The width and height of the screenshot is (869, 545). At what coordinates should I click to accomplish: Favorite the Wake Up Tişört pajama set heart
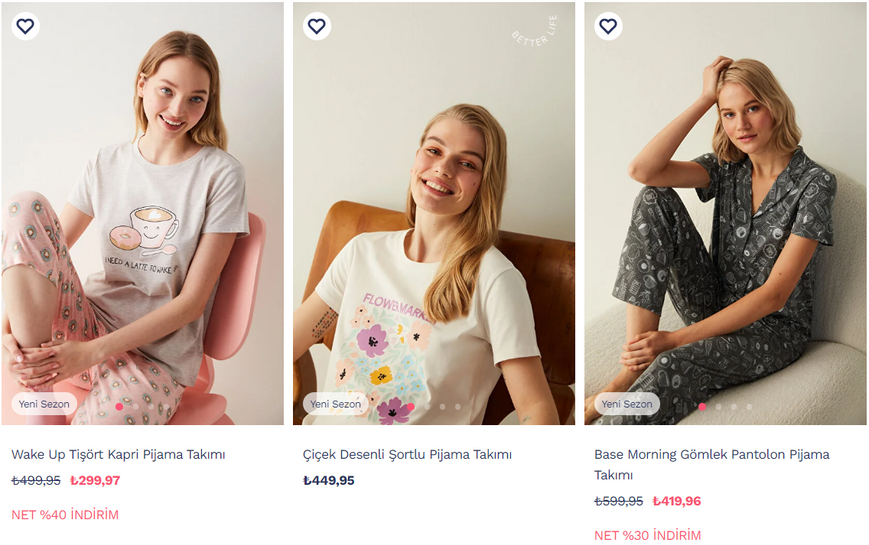tap(25, 26)
